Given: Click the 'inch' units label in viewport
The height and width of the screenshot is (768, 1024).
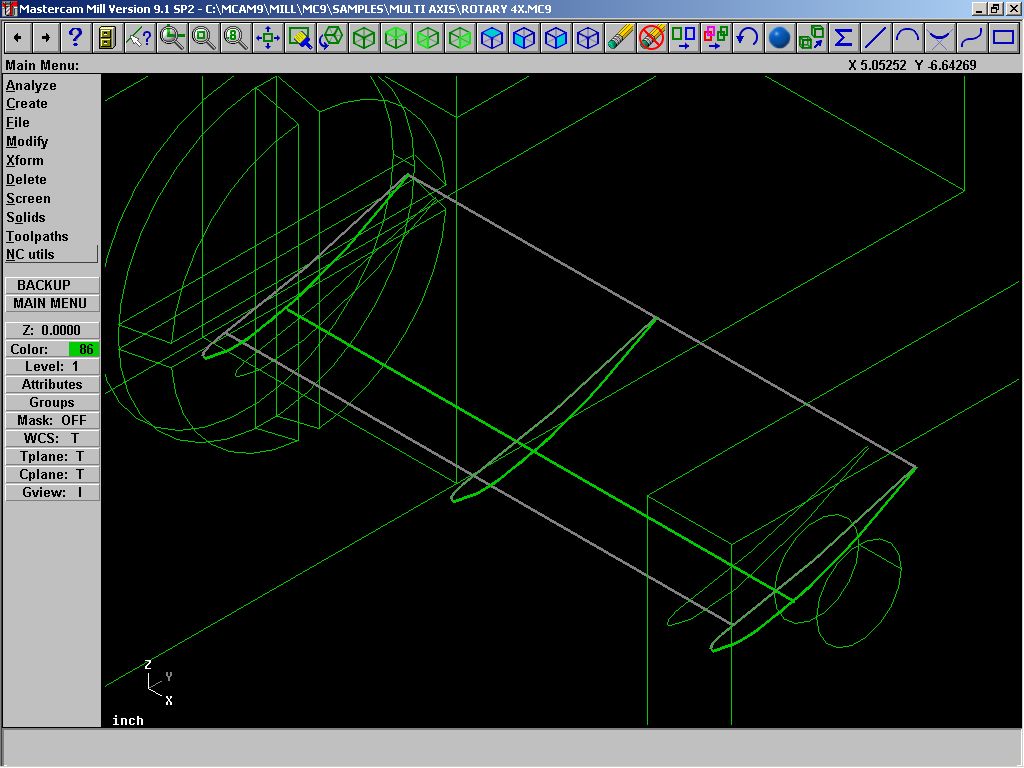Looking at the screenshot, I should (127, 720).
